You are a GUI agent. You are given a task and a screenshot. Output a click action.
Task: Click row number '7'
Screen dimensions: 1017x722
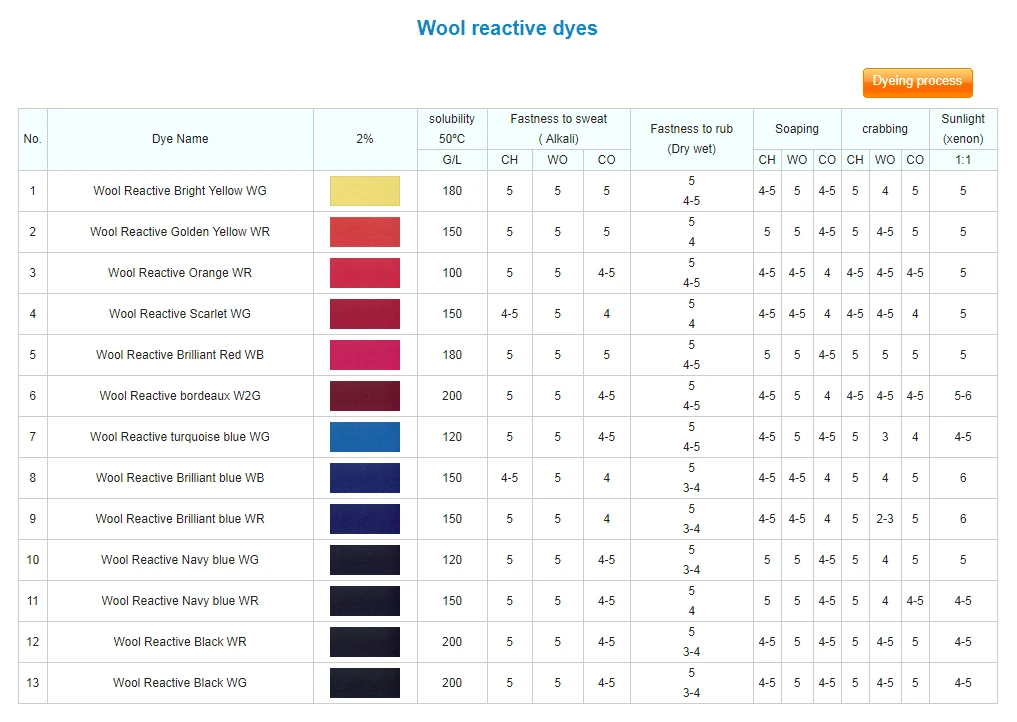pos(32,437)
